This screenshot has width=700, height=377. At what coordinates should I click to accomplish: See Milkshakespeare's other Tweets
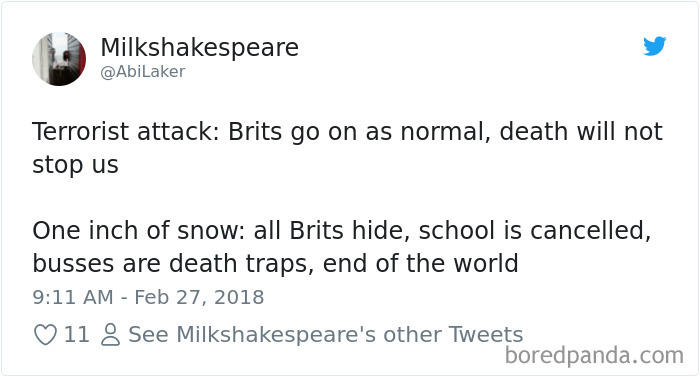(325, 335)
